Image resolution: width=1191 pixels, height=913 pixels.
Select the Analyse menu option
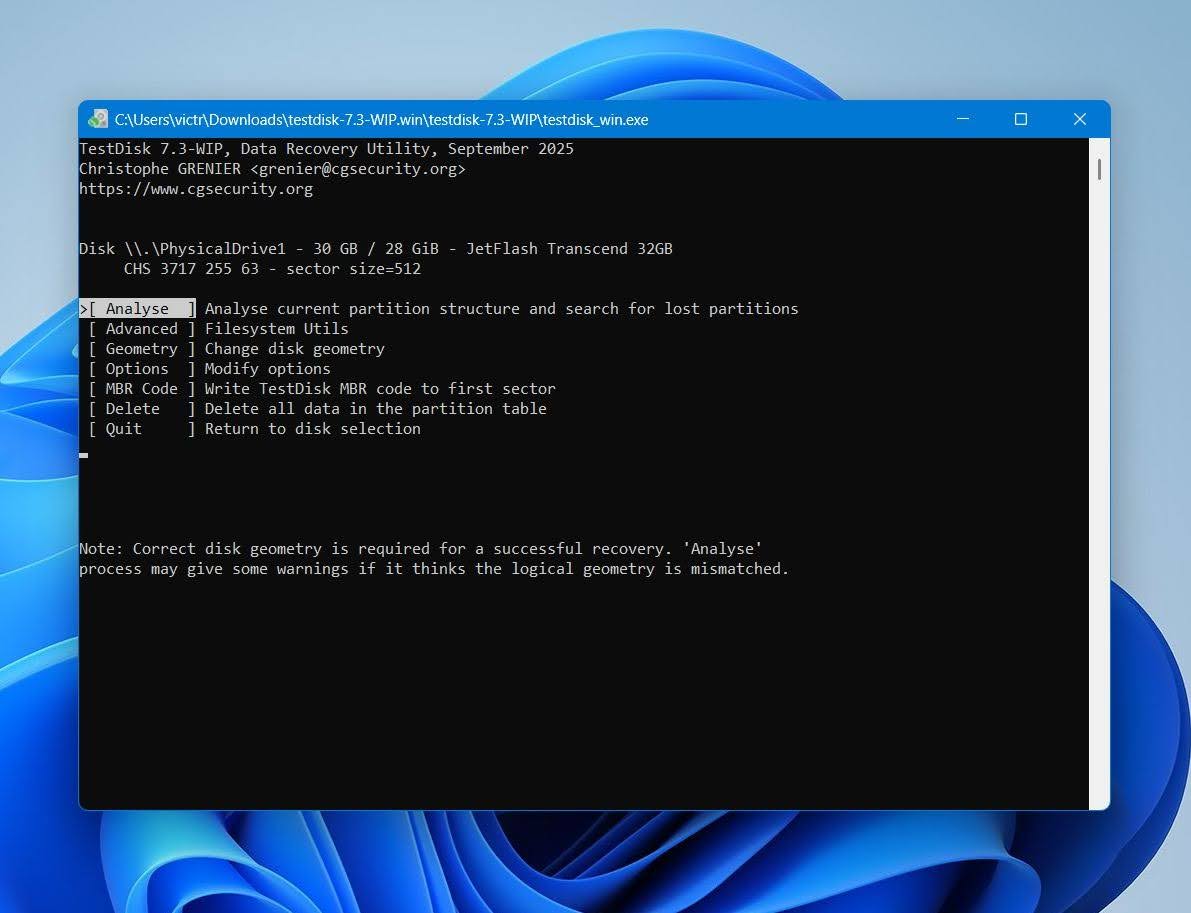point(137,308)
